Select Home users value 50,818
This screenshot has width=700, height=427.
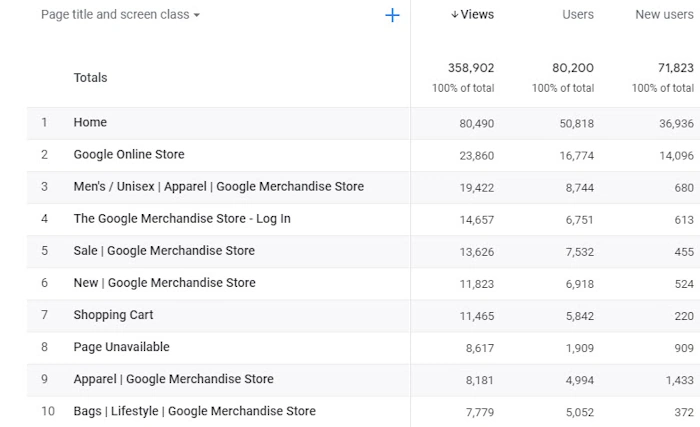pos(576,124)
